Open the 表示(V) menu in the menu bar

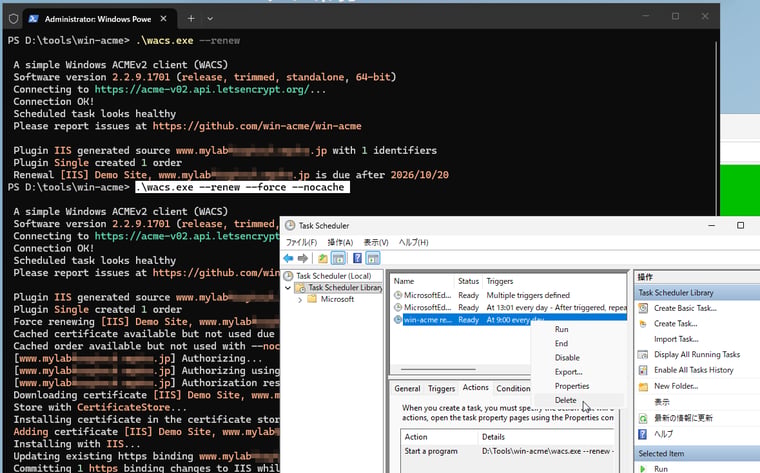(x=376, y=242)
